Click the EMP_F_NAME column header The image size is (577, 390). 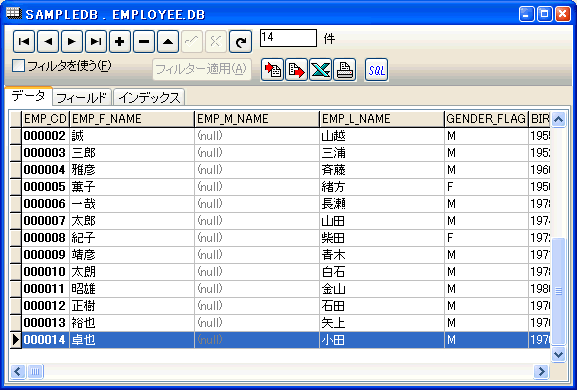[132, 119]
